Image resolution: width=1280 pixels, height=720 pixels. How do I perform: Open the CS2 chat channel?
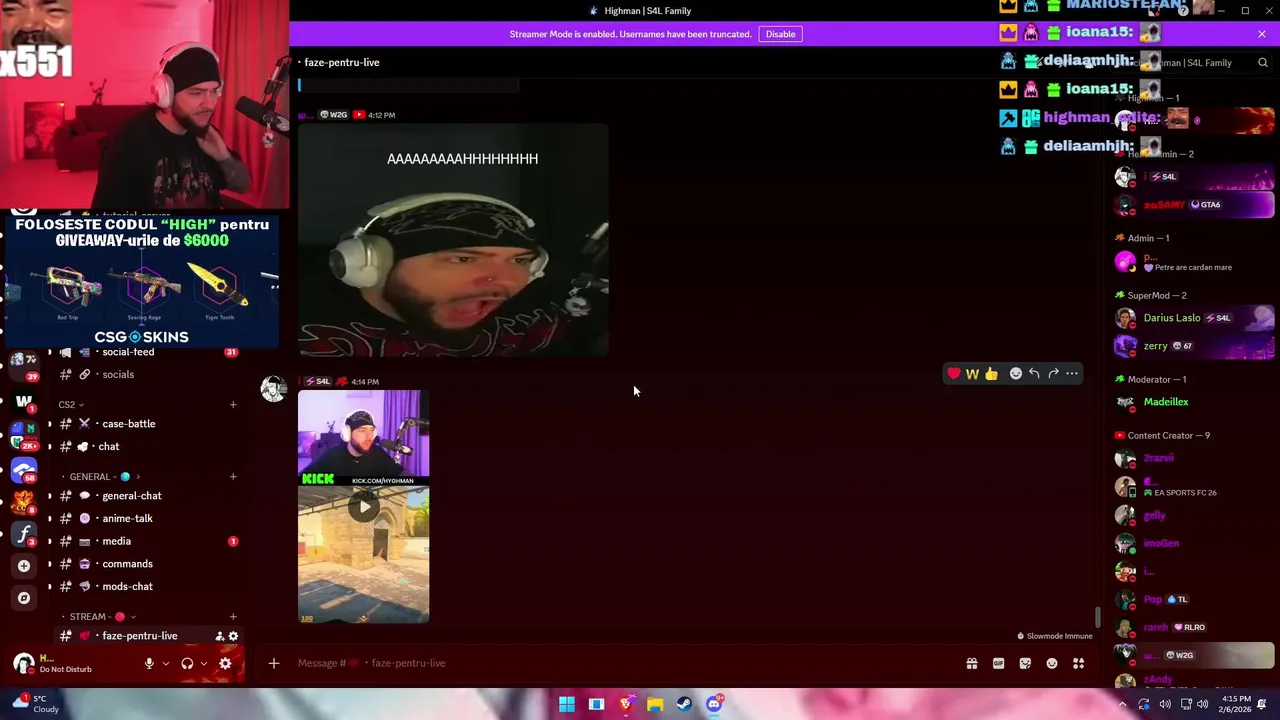(x=147, y=447)
